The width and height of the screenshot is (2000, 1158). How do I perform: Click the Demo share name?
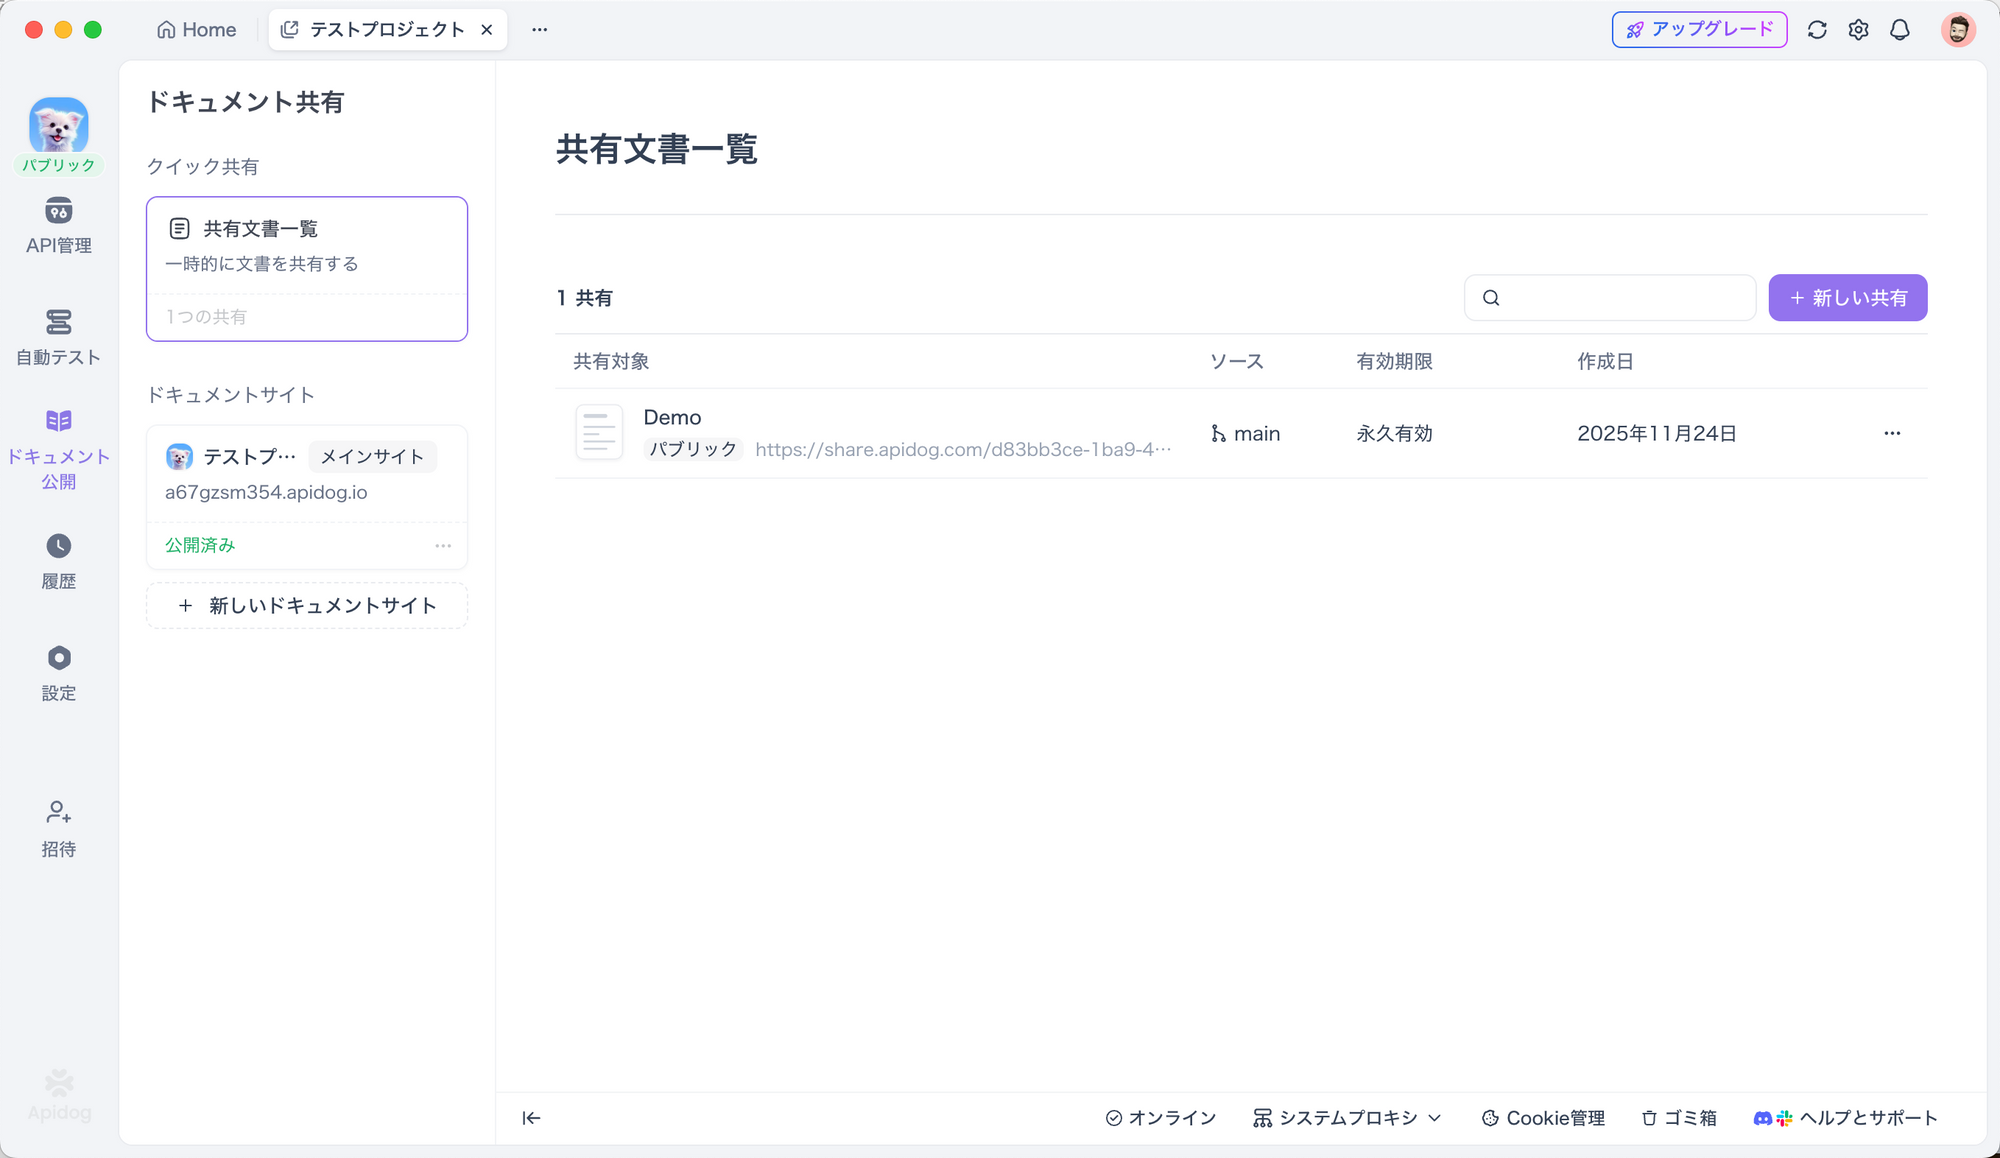point(672,418)
